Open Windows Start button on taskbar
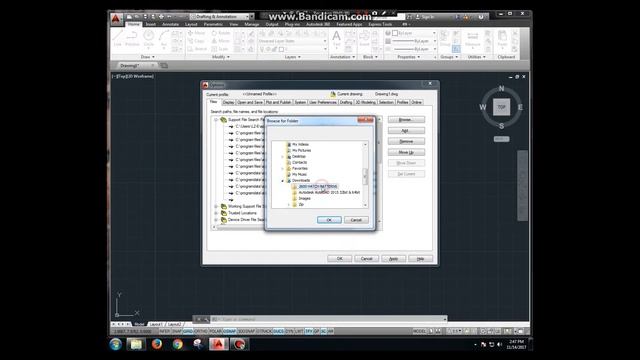Screen dimensions: 640x360 (116, 344)
